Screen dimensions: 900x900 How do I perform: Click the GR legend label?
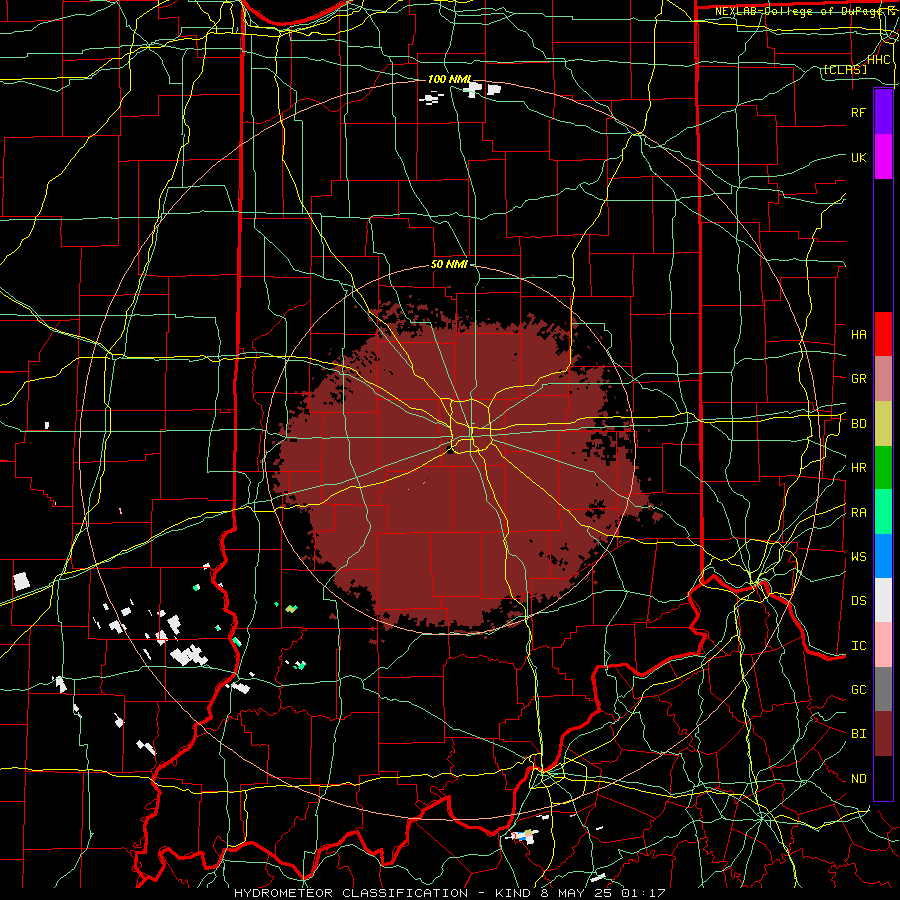pos(858,379)
